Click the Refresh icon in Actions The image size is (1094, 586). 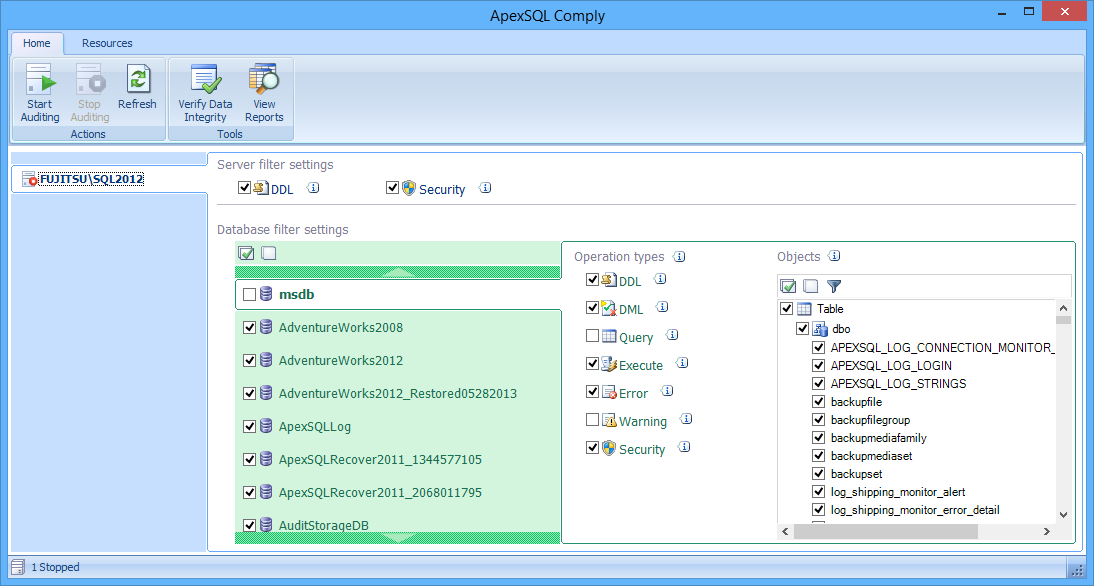[x=137, y=77]
